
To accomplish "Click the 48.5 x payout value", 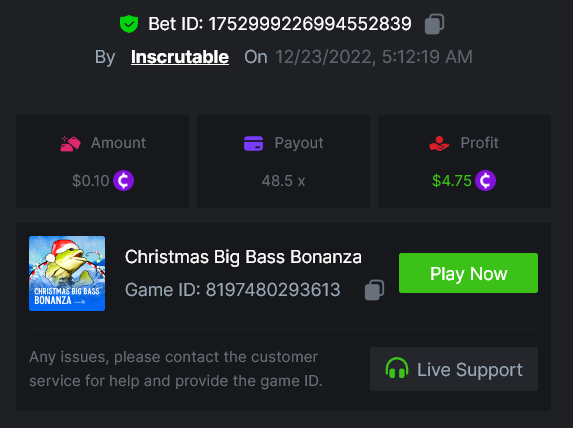I will (283, 181).
